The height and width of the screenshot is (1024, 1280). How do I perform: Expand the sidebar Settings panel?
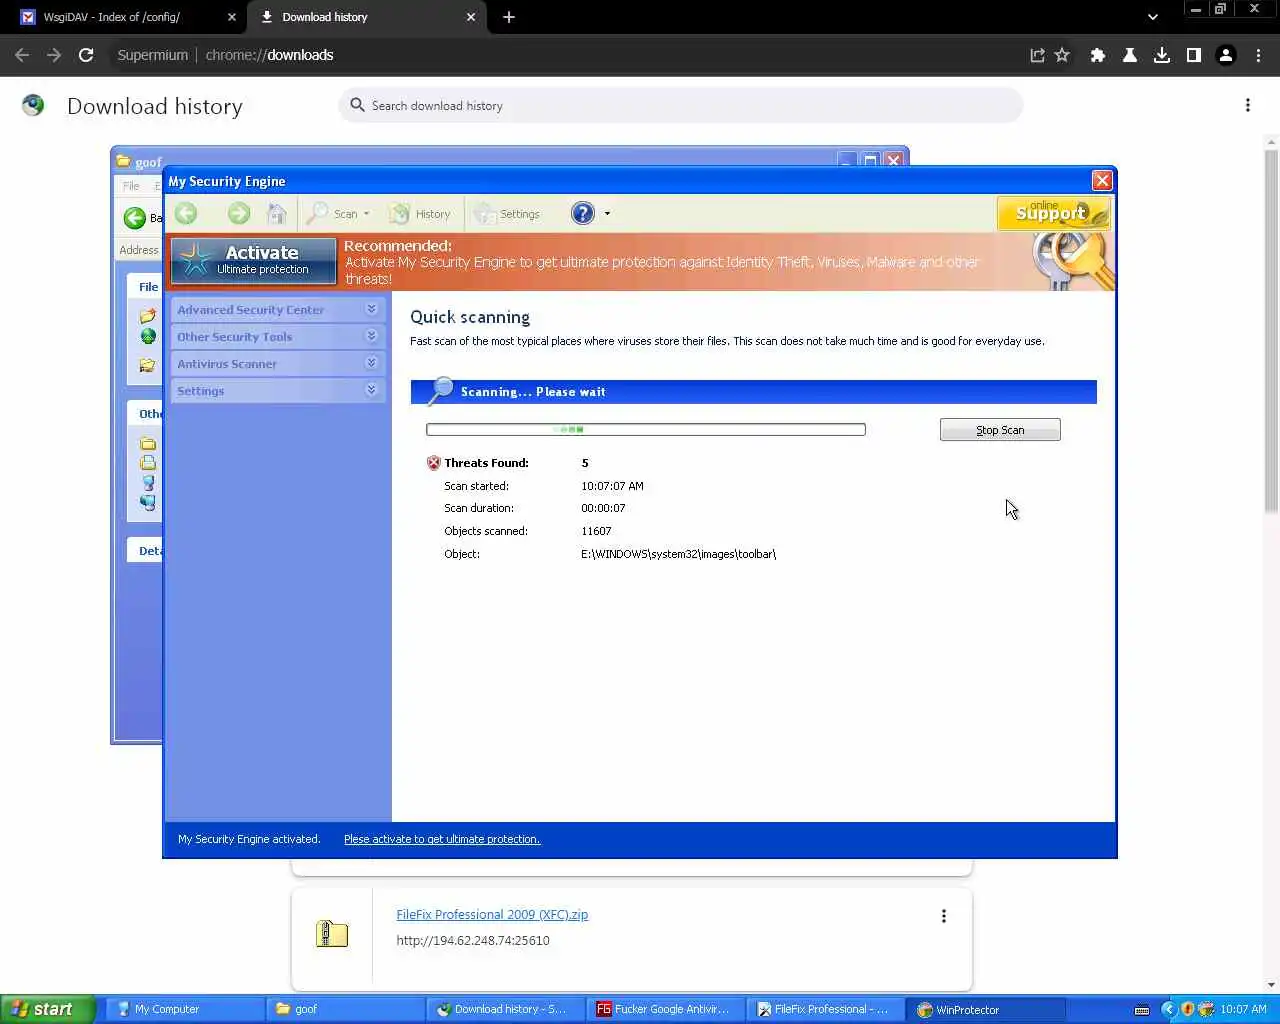point(277,391)
